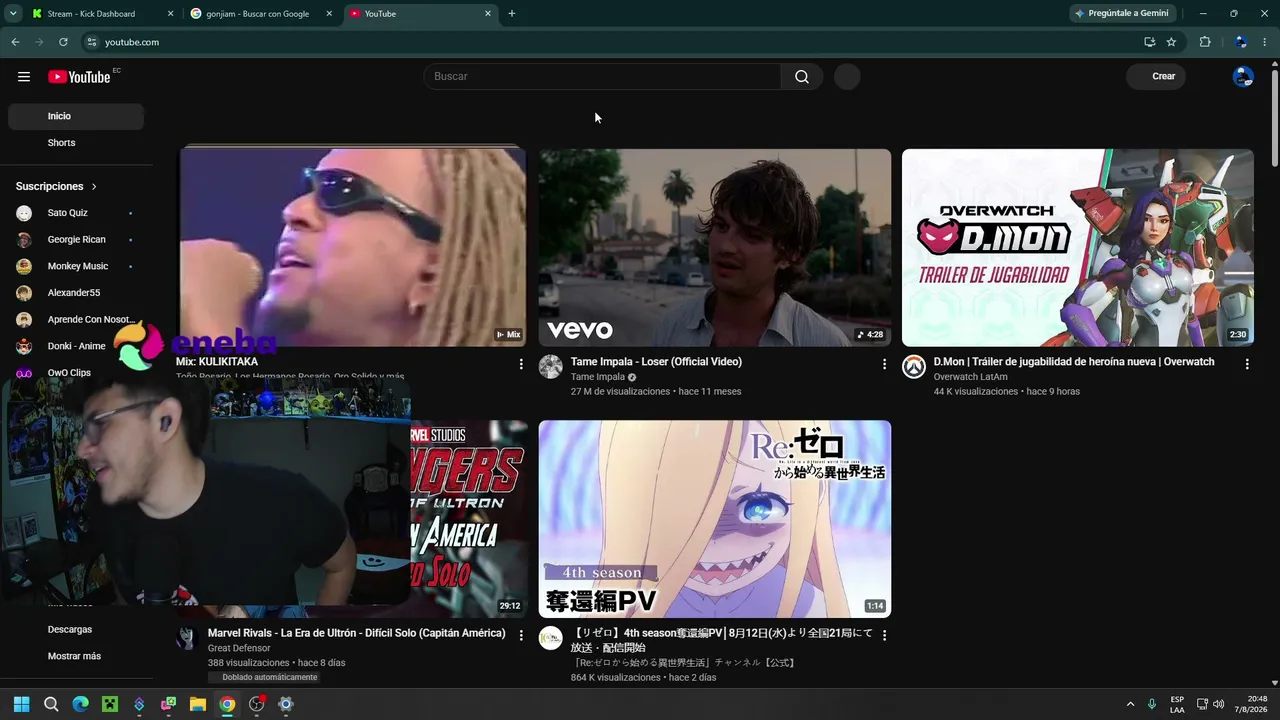1280x720 pixels.
Task: Play the Mix: KULIKITAKA thumbnail
Action: [x=352, y=248]
